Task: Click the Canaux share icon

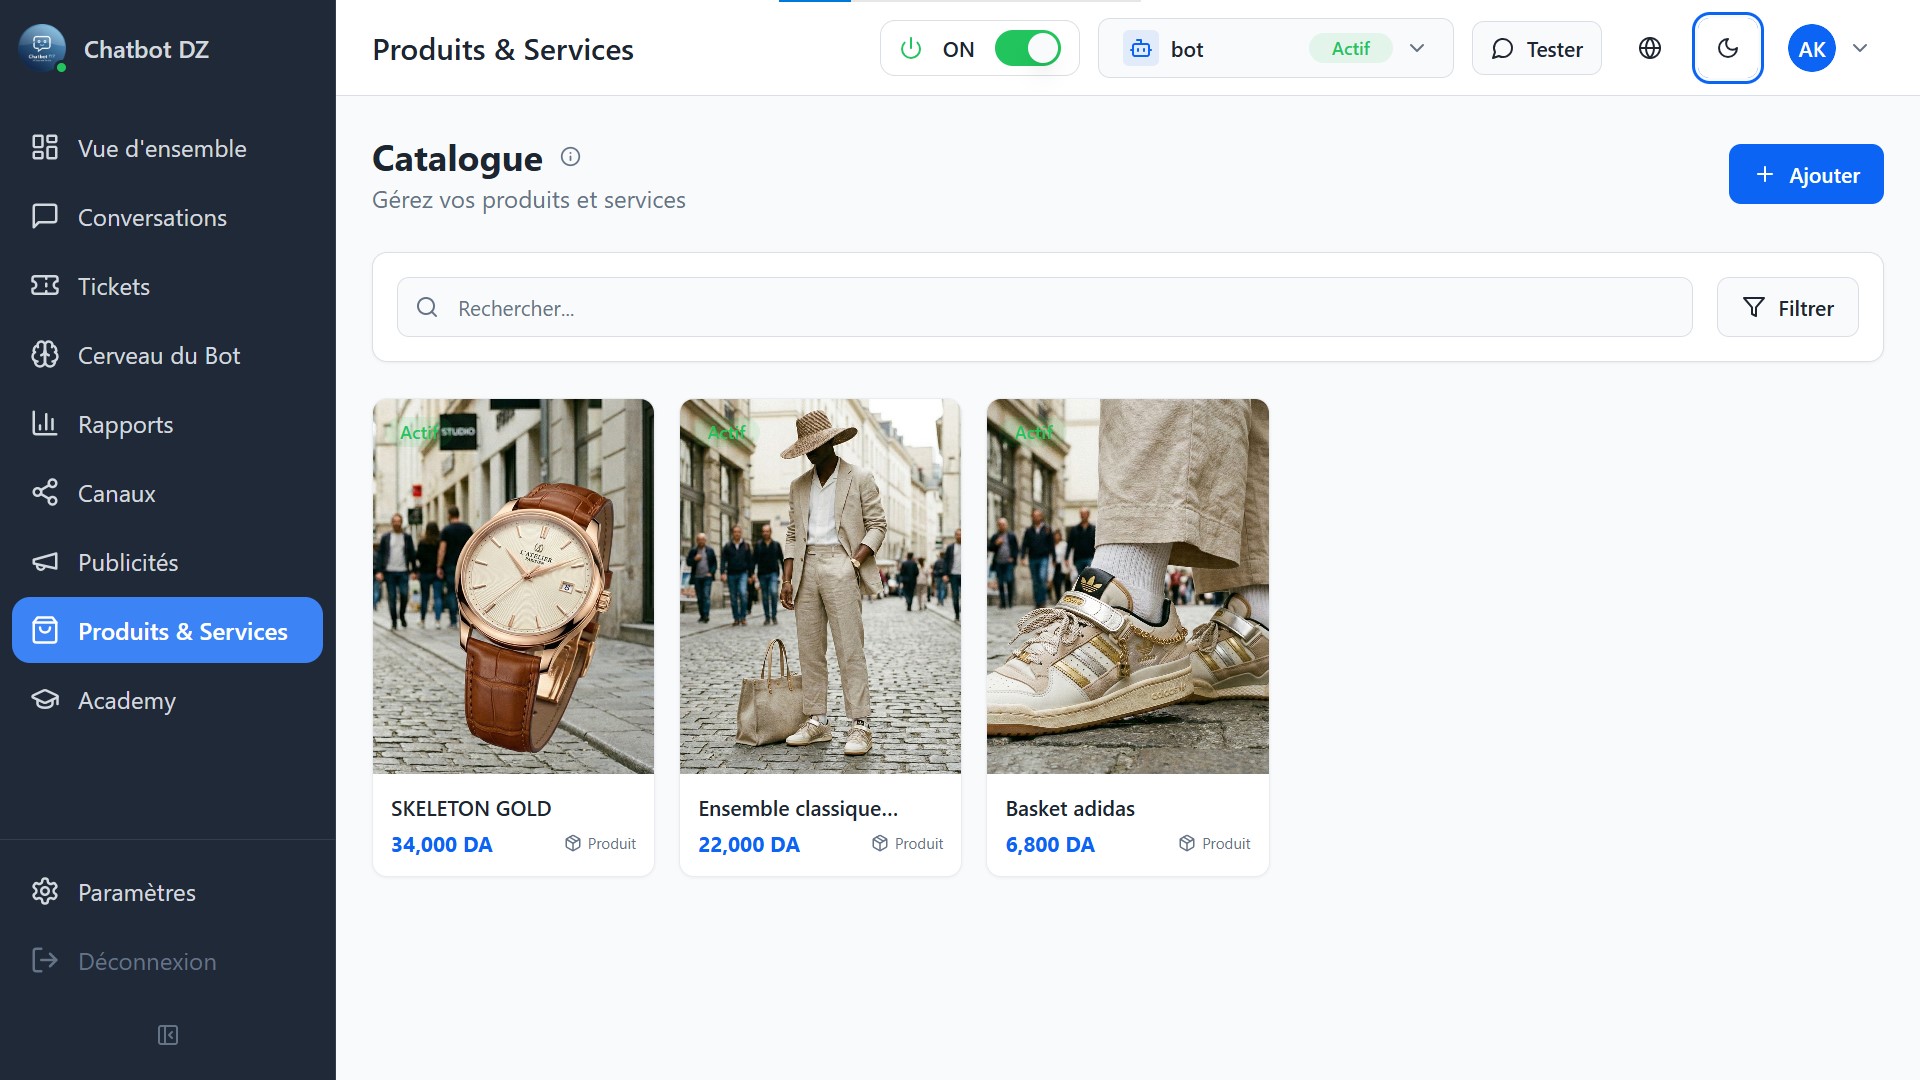Action: (45, 493)
